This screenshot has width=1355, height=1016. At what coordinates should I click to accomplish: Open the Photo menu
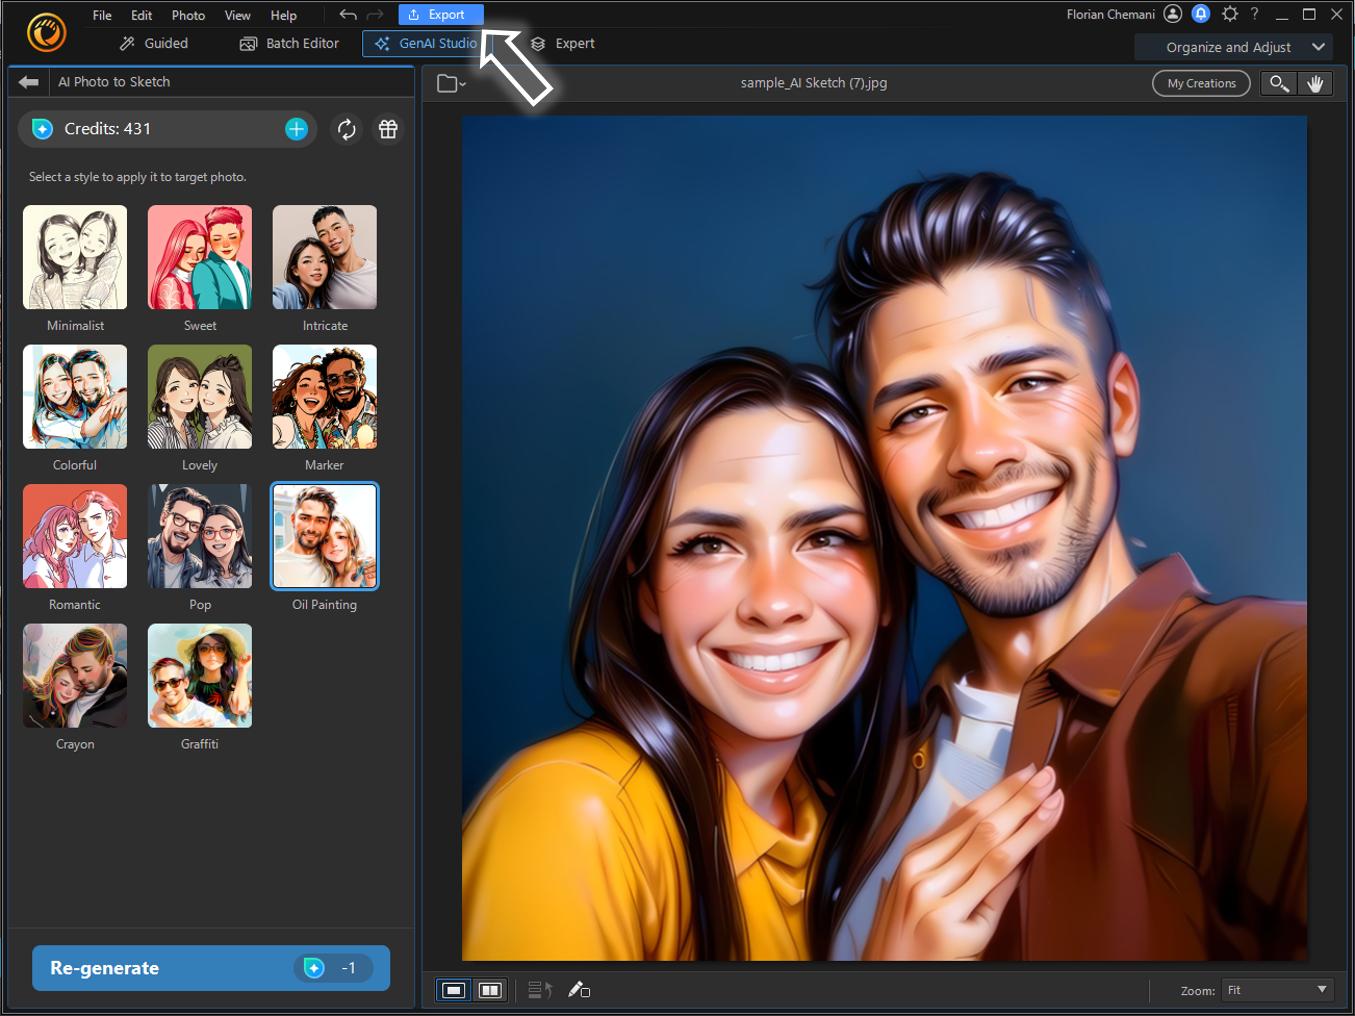click(188, 15)
